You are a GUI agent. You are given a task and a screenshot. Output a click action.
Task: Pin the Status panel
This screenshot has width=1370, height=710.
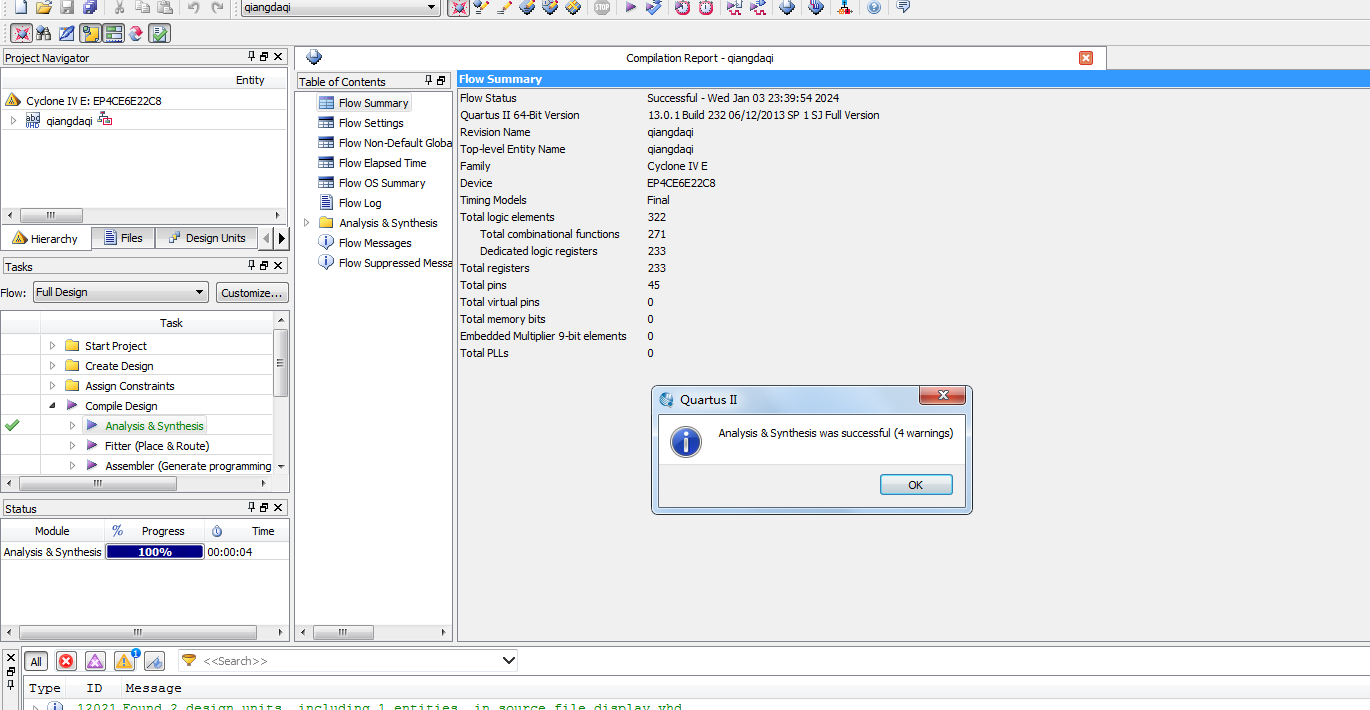[252, 507]
